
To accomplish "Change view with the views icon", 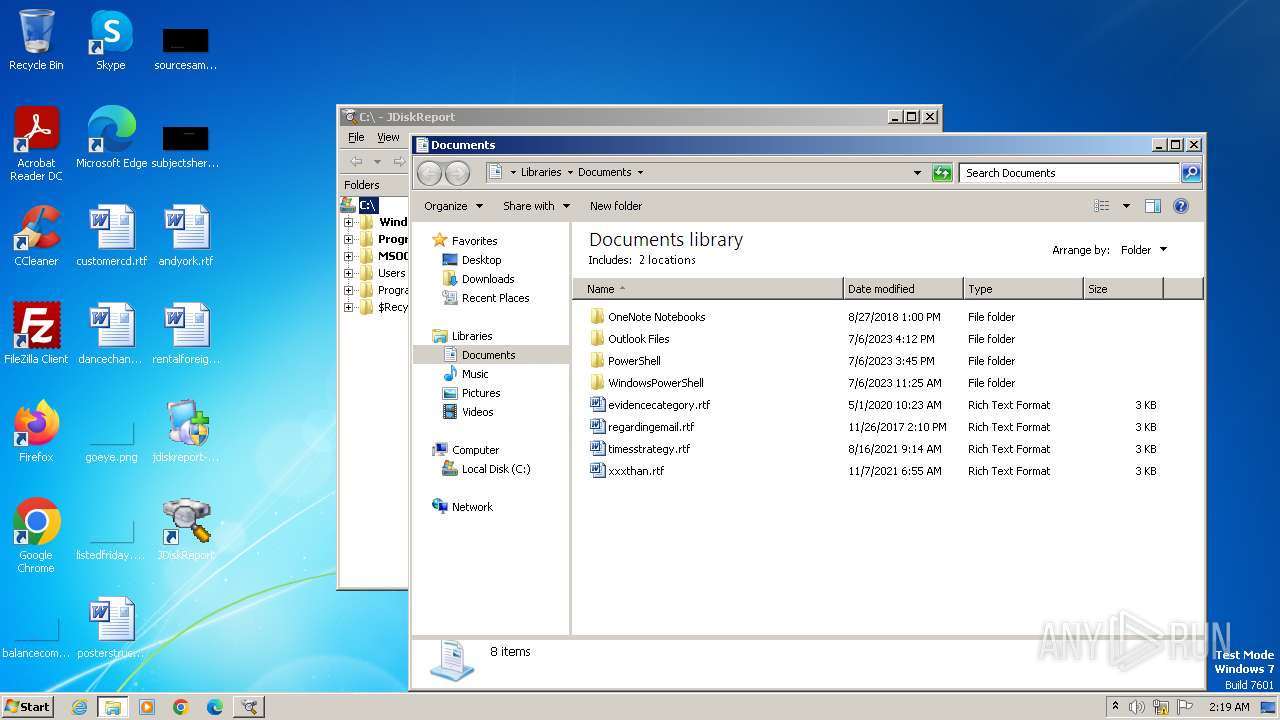I will tap(1101, 206).
